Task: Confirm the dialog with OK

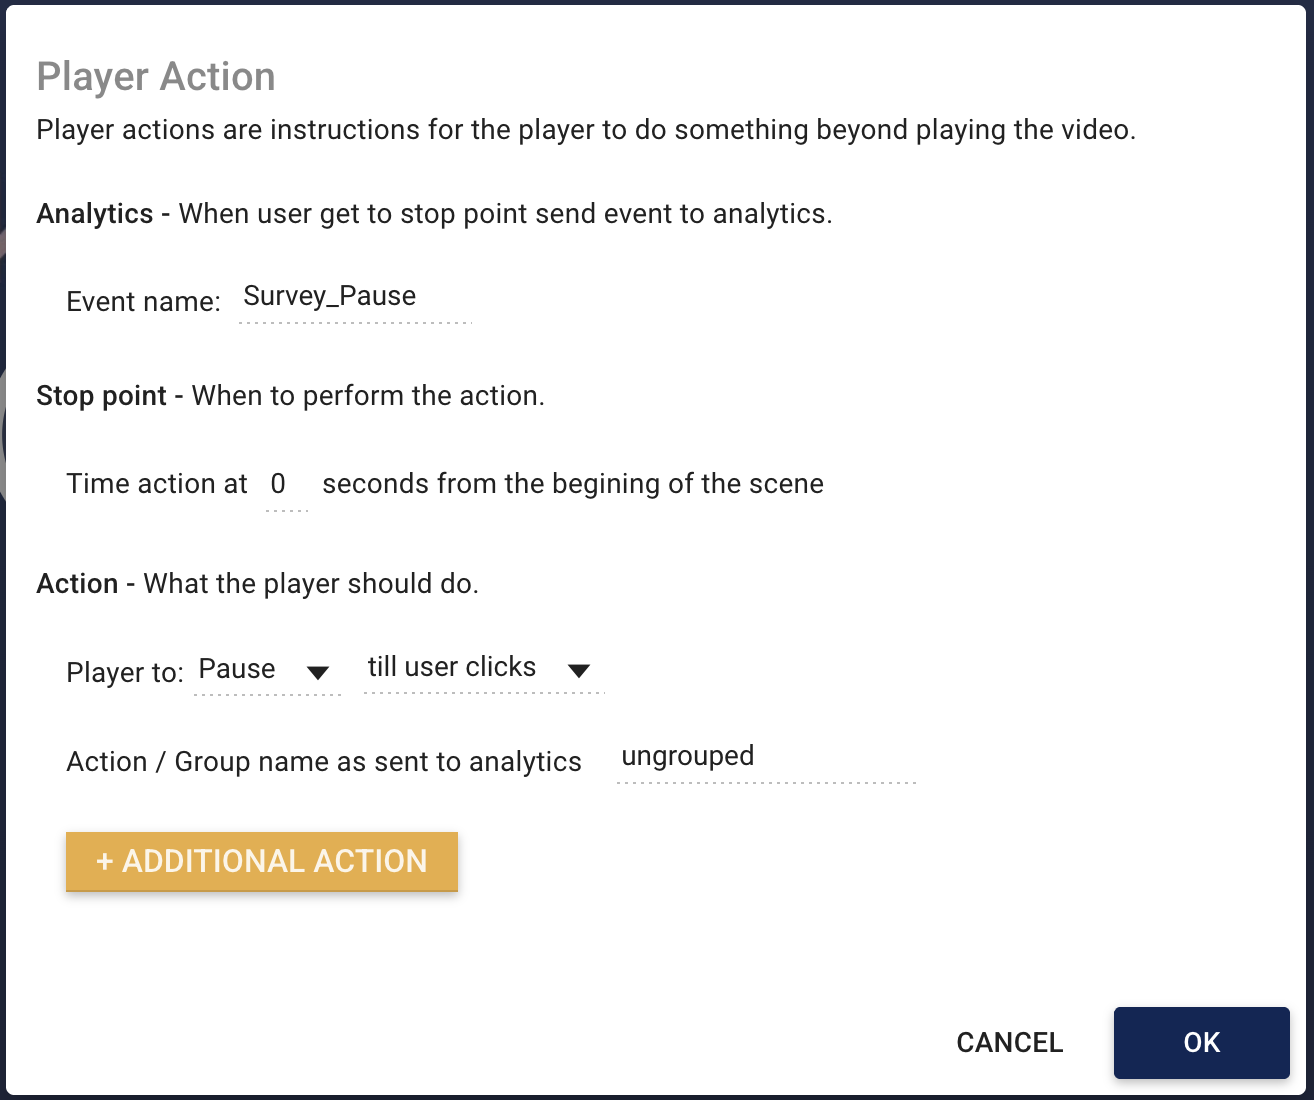Action: coord(1201,1042)
